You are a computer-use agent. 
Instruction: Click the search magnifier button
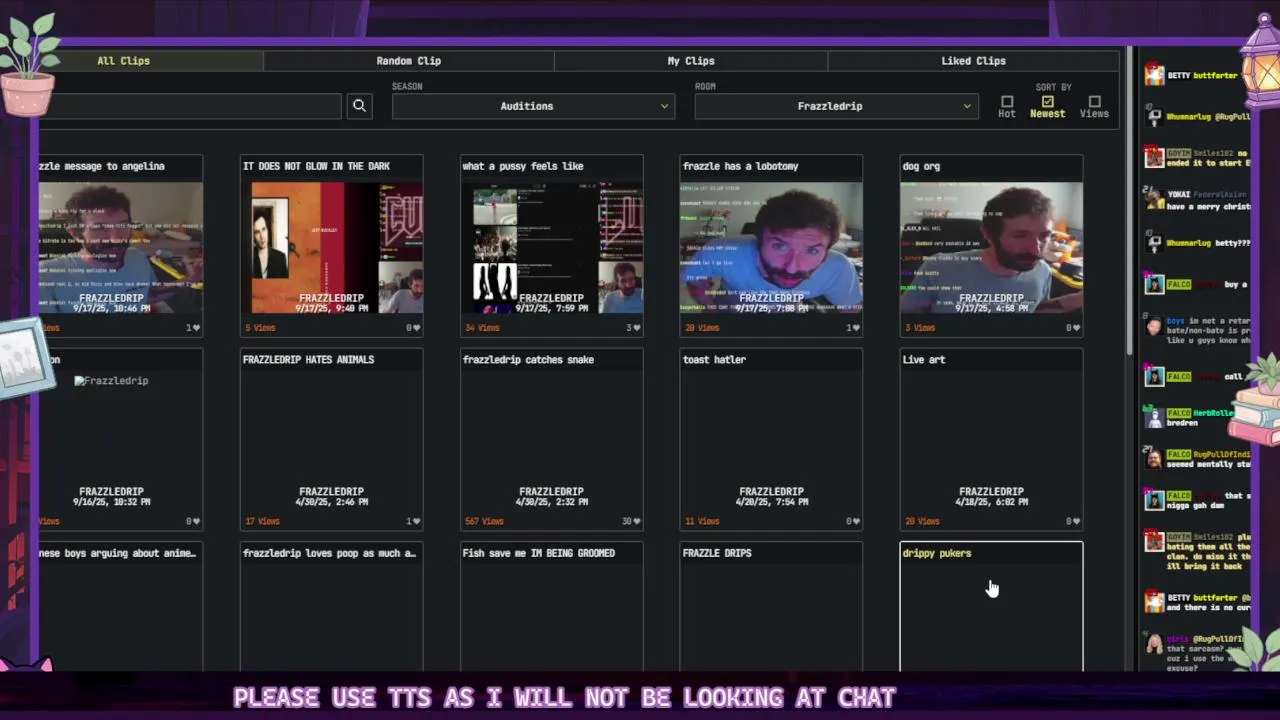click(x=359, y=106)
